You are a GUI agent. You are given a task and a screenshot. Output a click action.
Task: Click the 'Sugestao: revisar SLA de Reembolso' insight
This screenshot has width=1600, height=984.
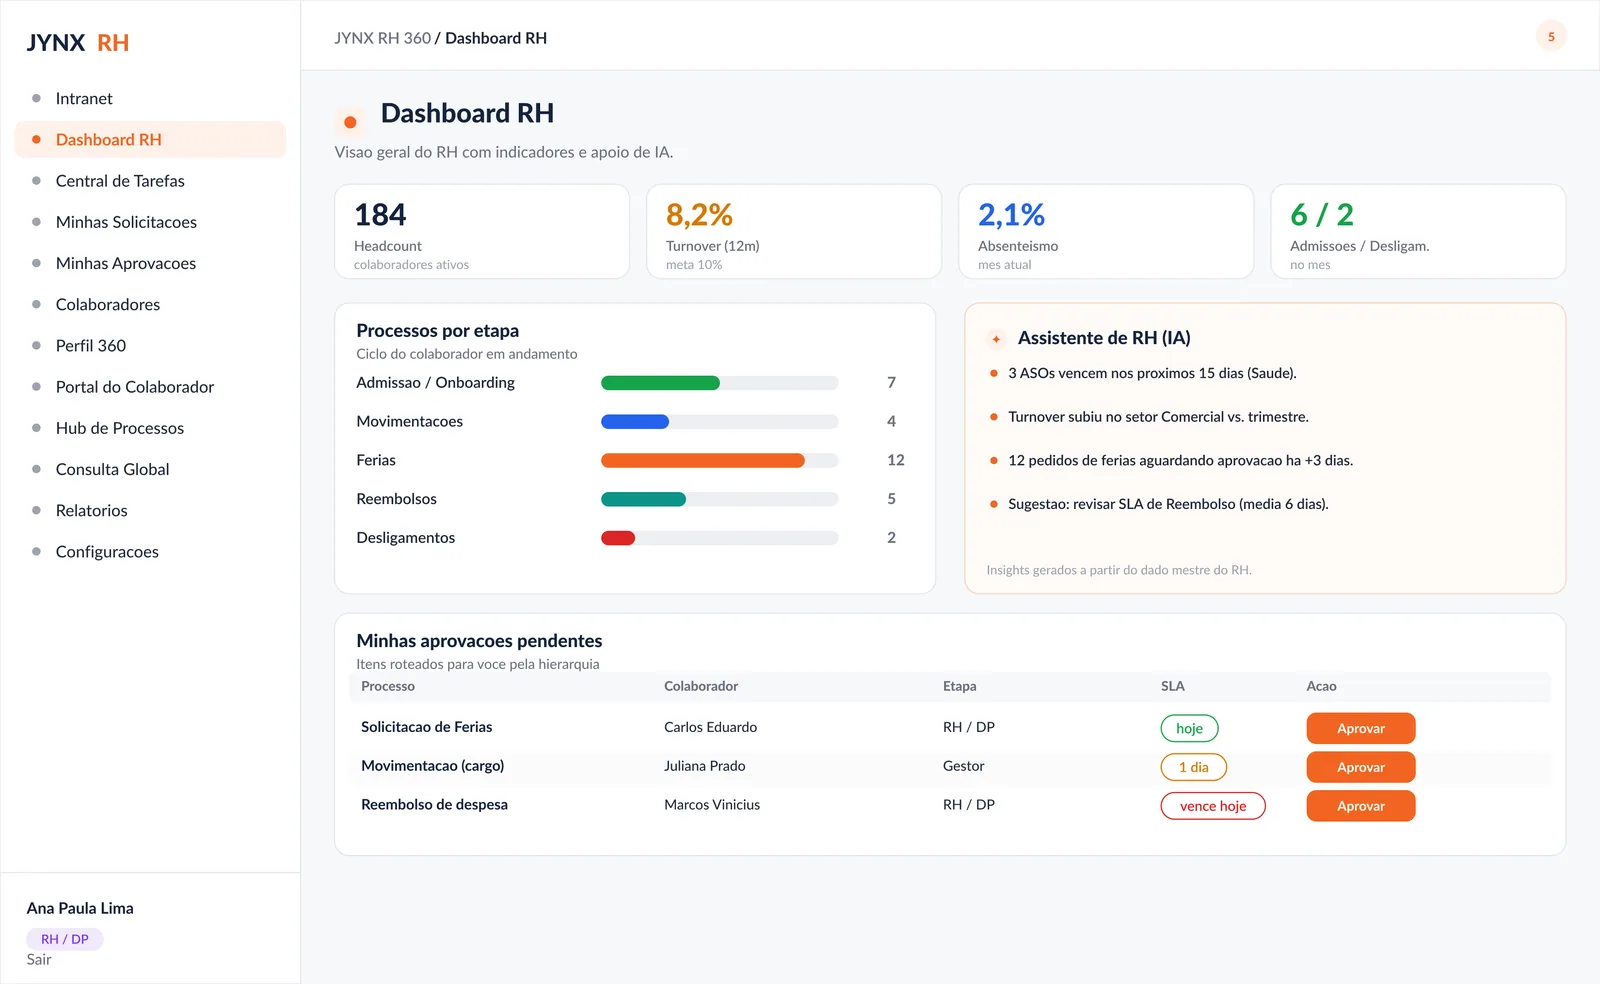1168,504
